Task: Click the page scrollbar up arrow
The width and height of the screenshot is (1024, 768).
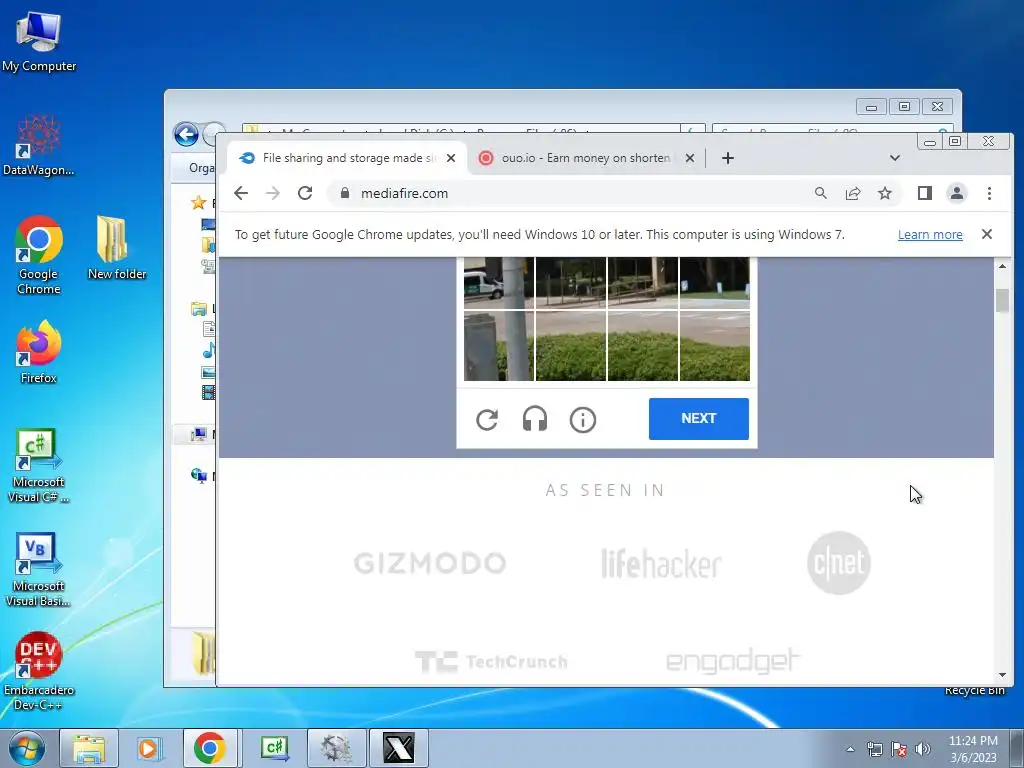Action: tap(1002, 266)
